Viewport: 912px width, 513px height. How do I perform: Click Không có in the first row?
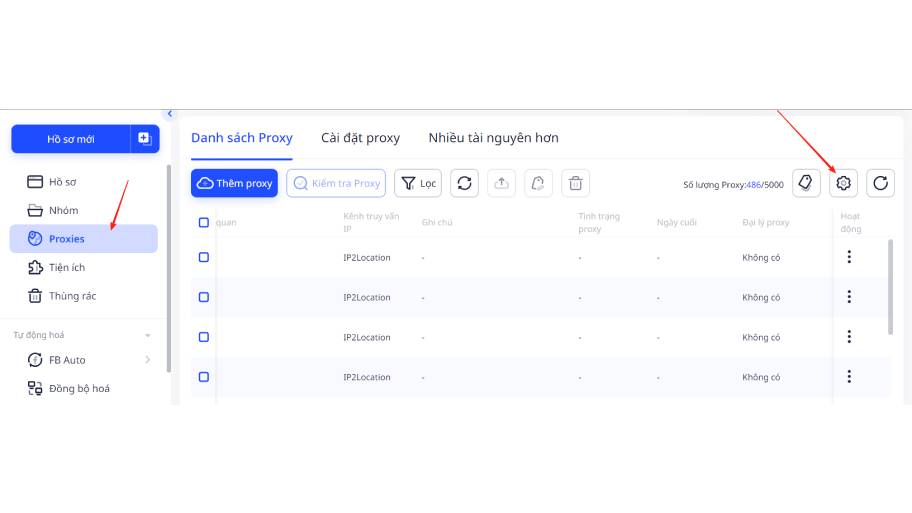point(761,258)
